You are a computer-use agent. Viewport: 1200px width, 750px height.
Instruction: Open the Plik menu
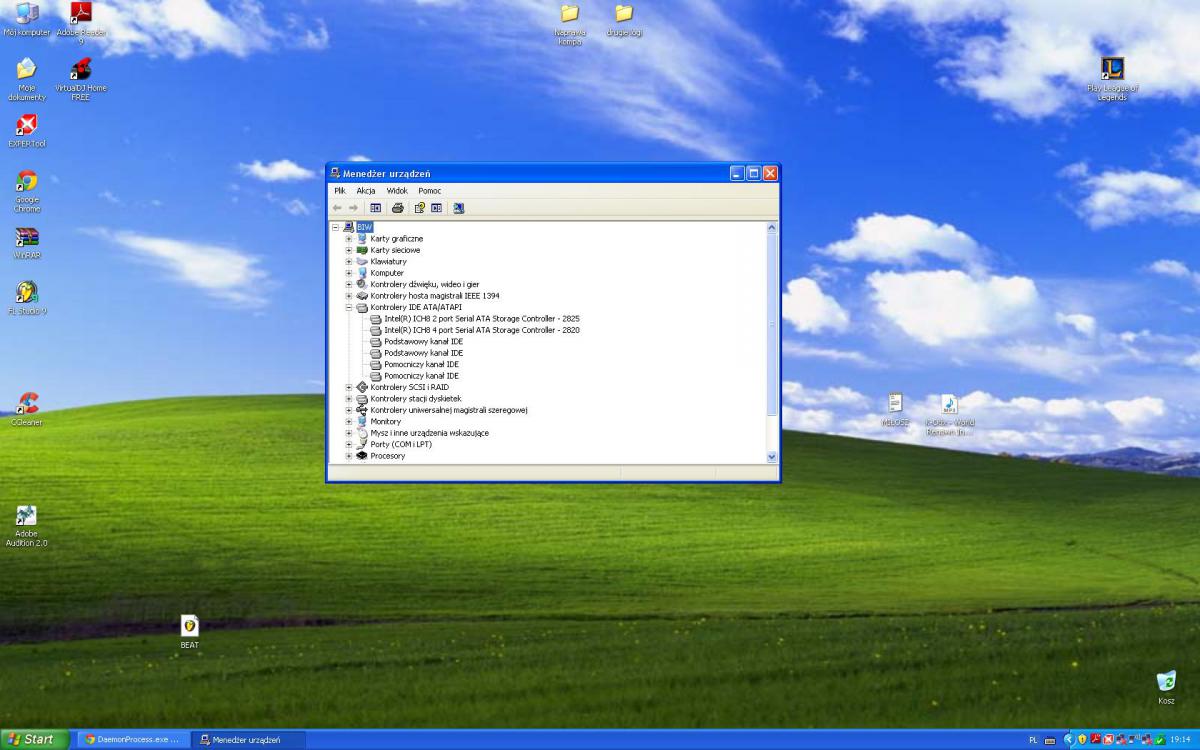340,191
